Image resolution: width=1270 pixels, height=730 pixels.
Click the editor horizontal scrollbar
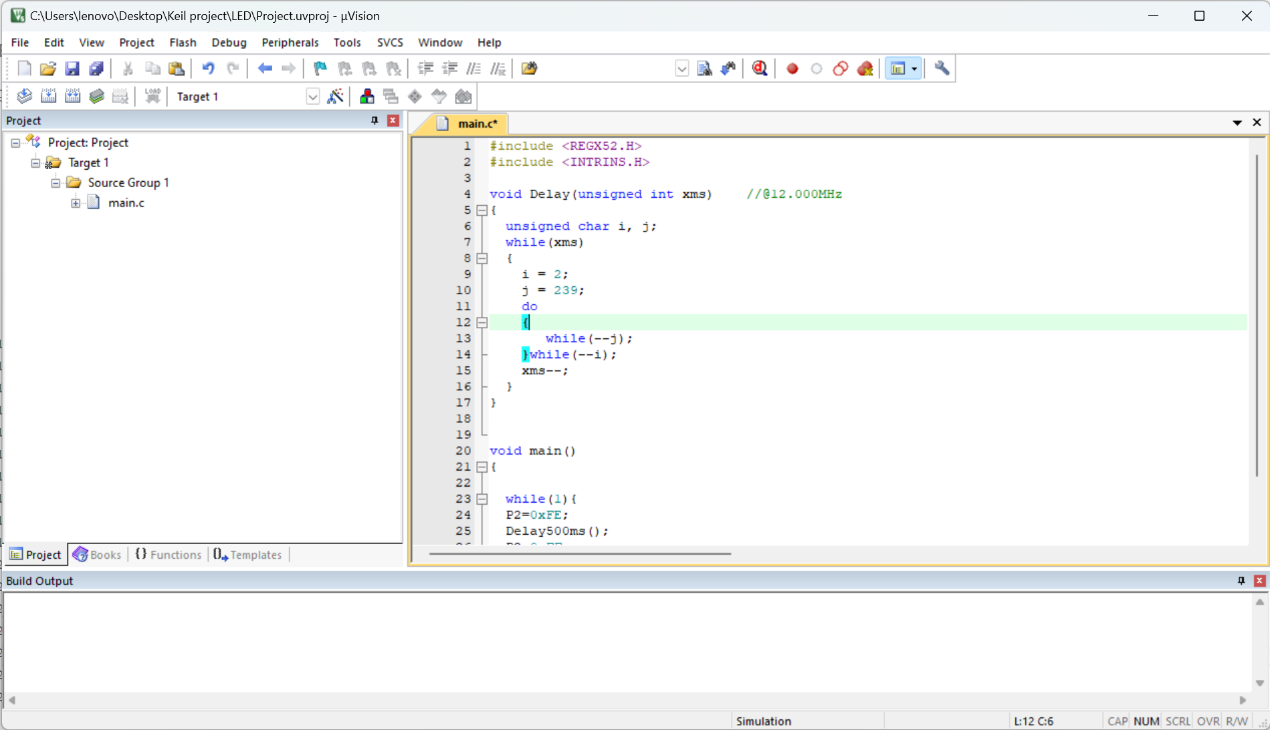(x=580, y=553)
